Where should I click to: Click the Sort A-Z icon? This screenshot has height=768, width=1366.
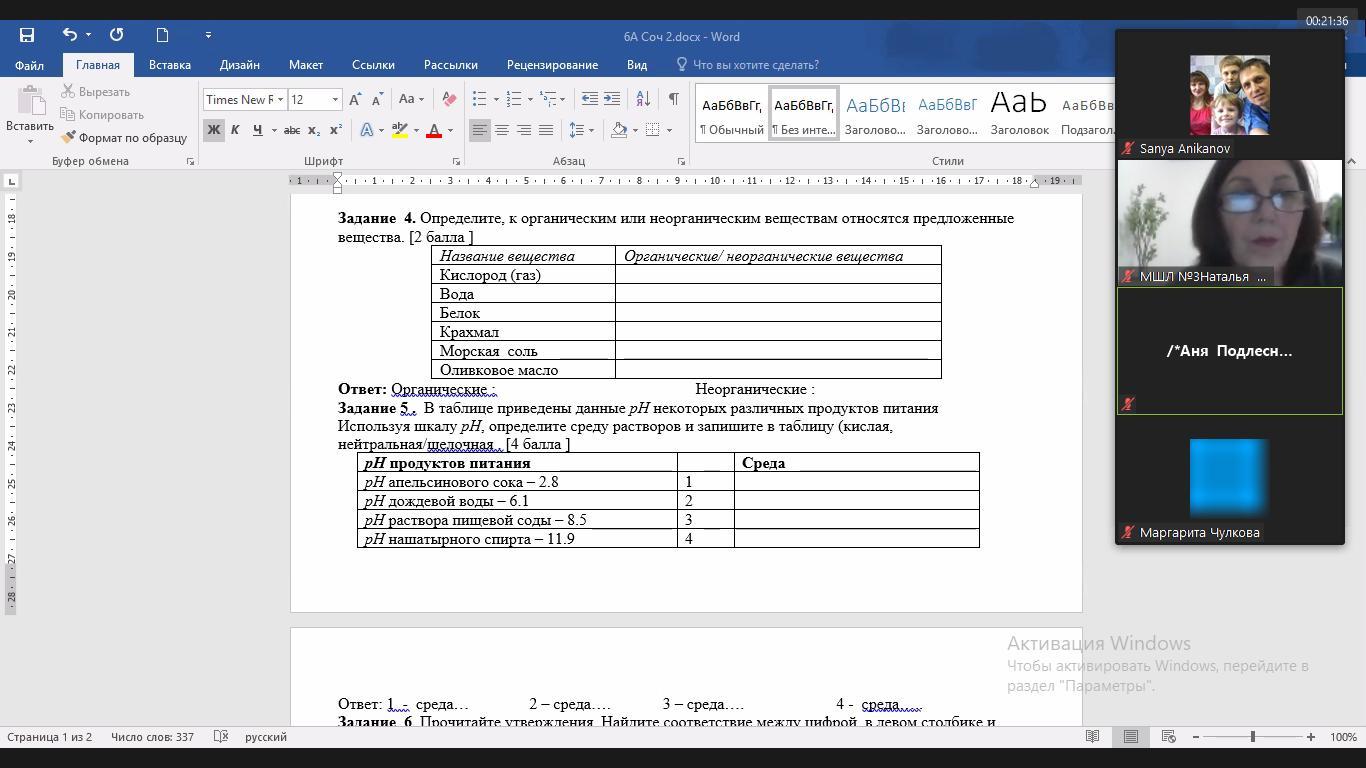[643, 99]
